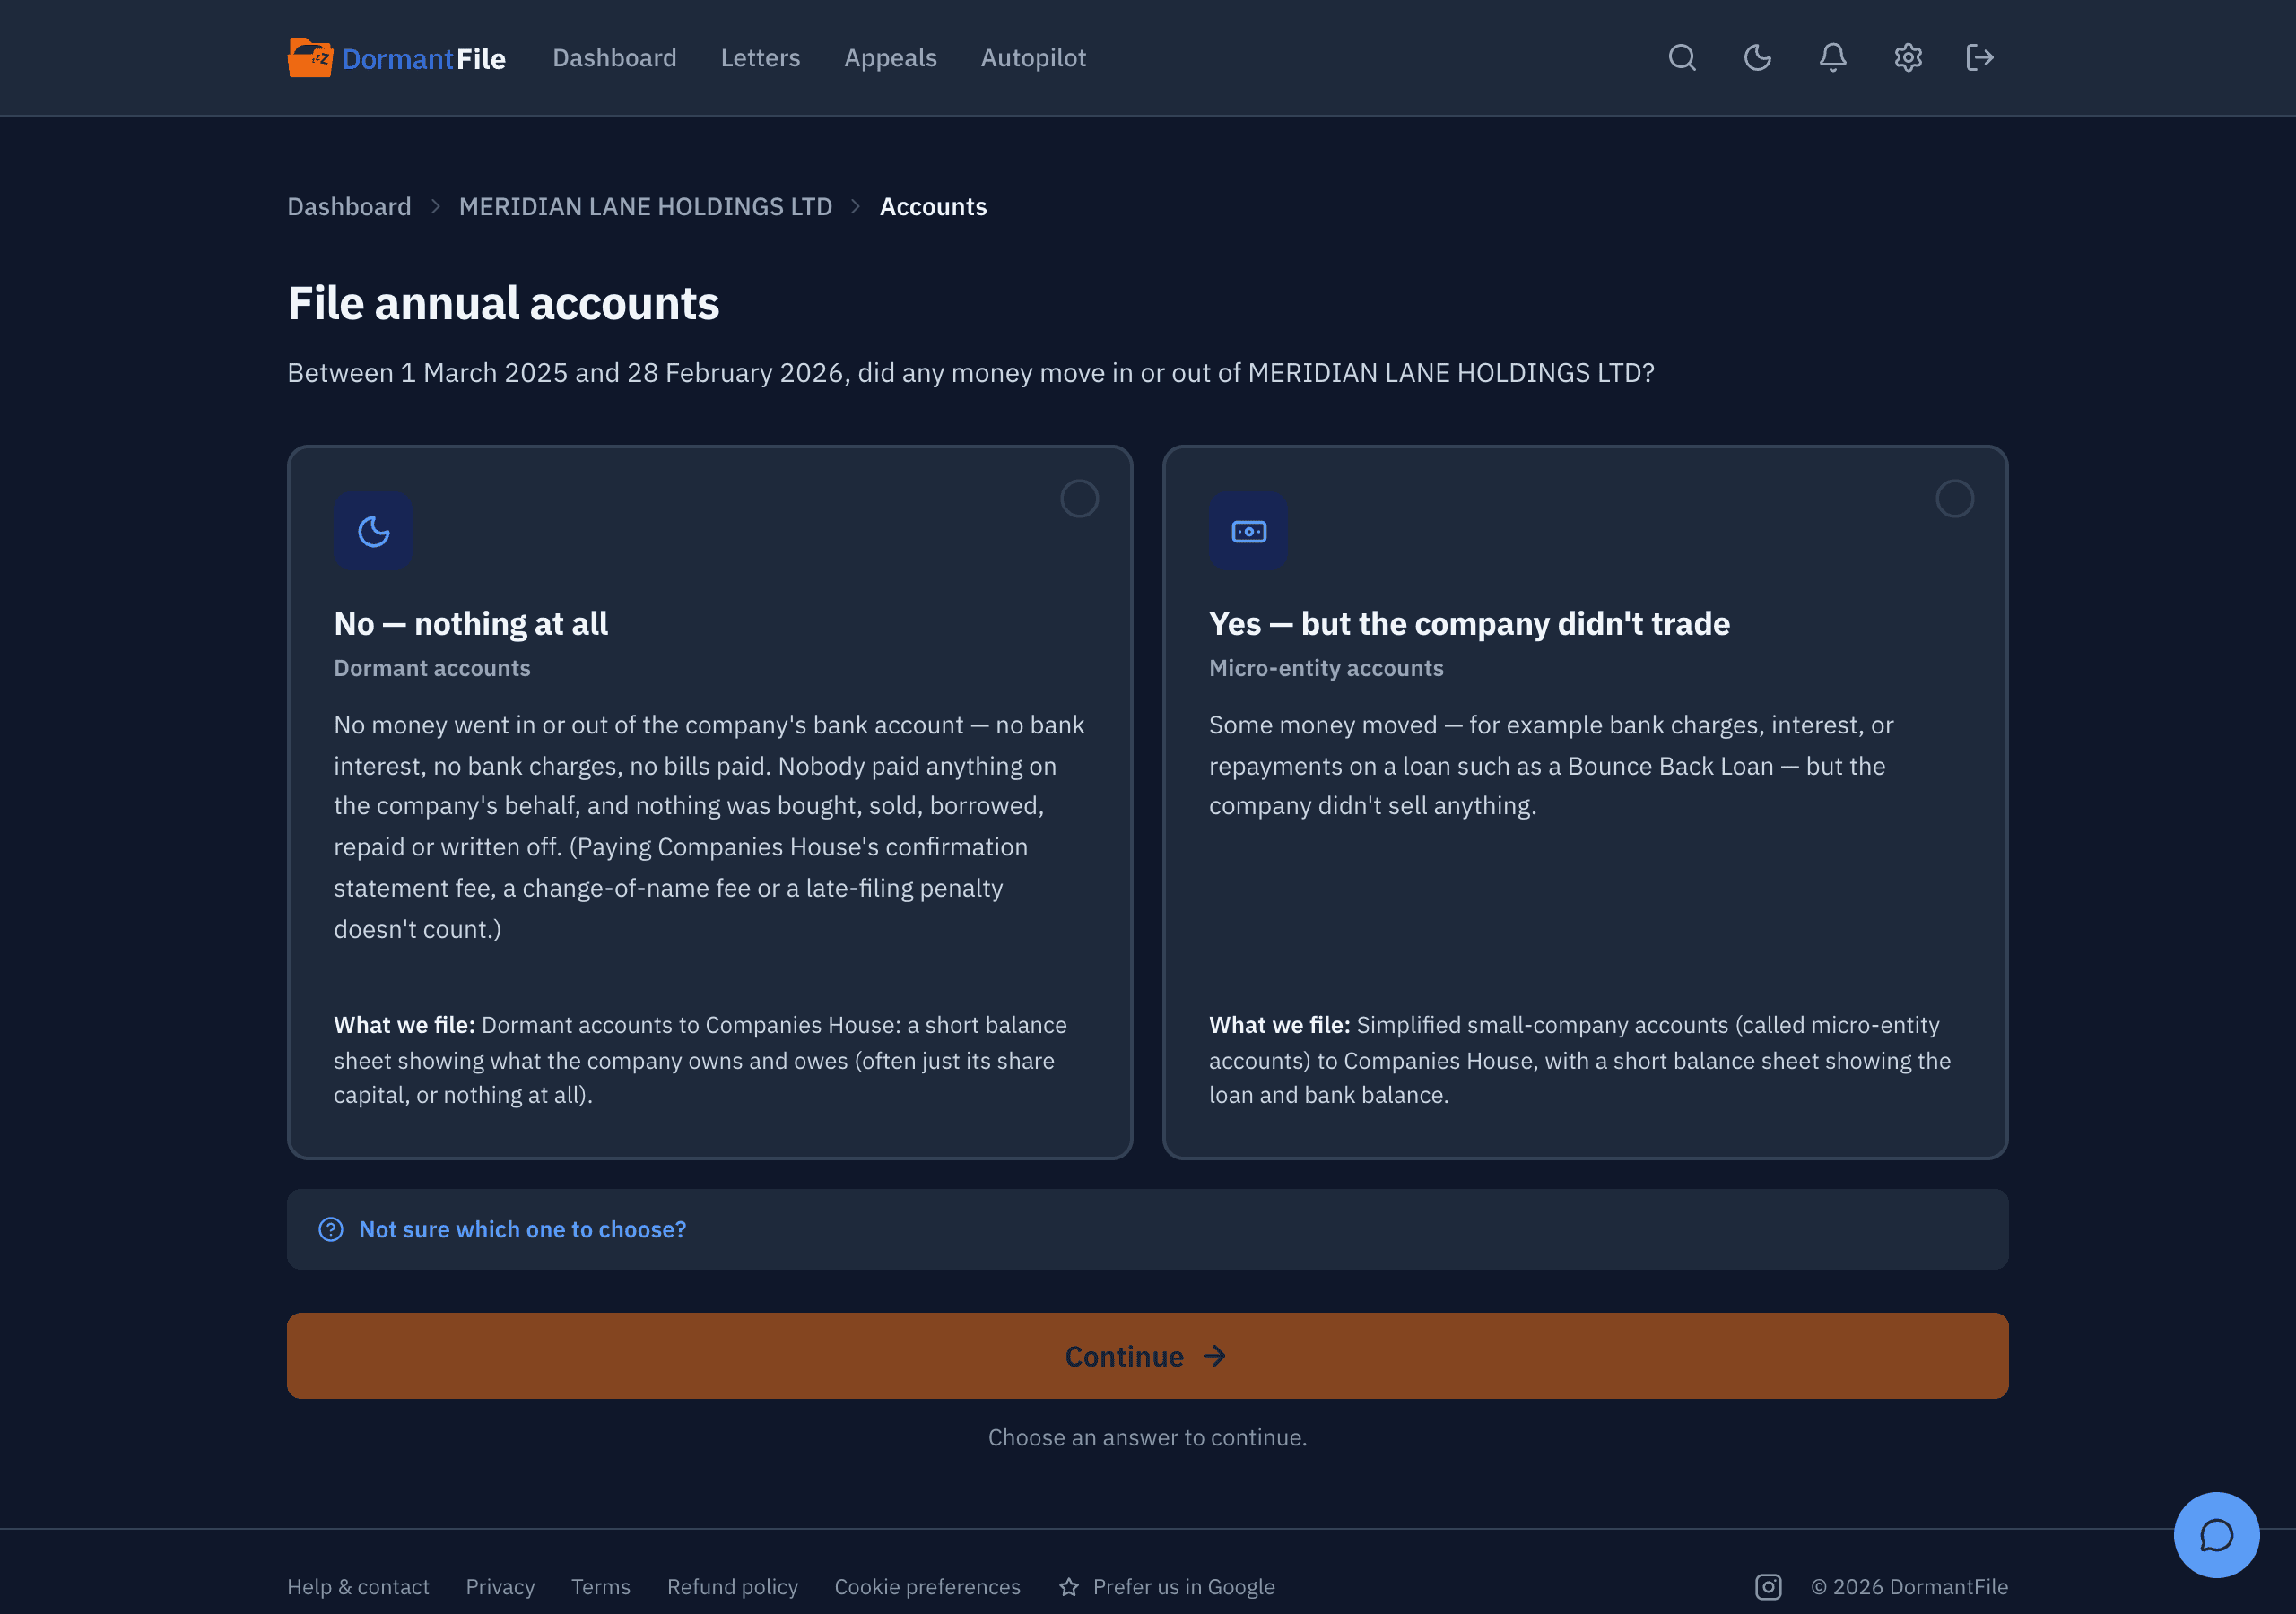The width and height of the screenshot is (2296, 1614).
Task: Click the question mark help icon
Action: coord(331,1229)
